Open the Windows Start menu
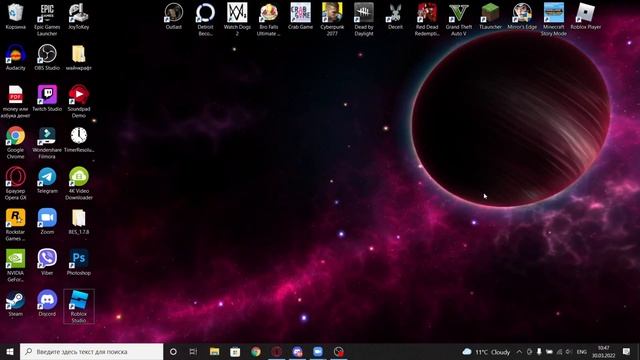This screenshot has height=360, width=640. 10,351
